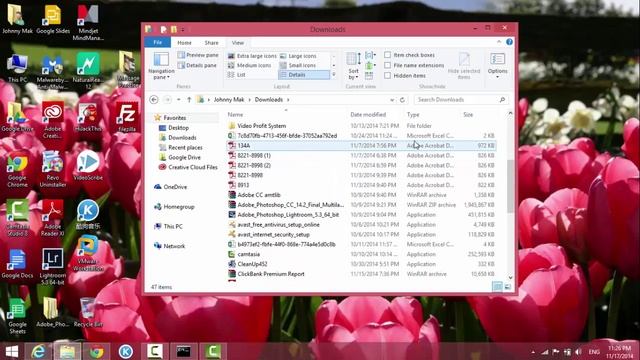
Task: Click the search magnifier icon
Action: pos(502,100)
